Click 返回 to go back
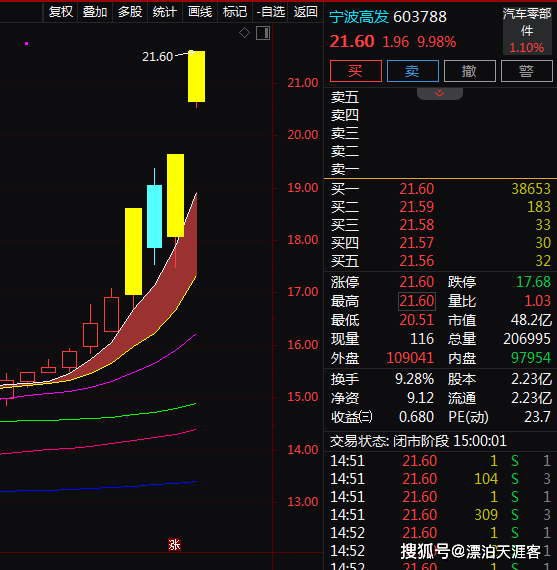This screenshot has width=557, height=570. [x=305, y=12]
